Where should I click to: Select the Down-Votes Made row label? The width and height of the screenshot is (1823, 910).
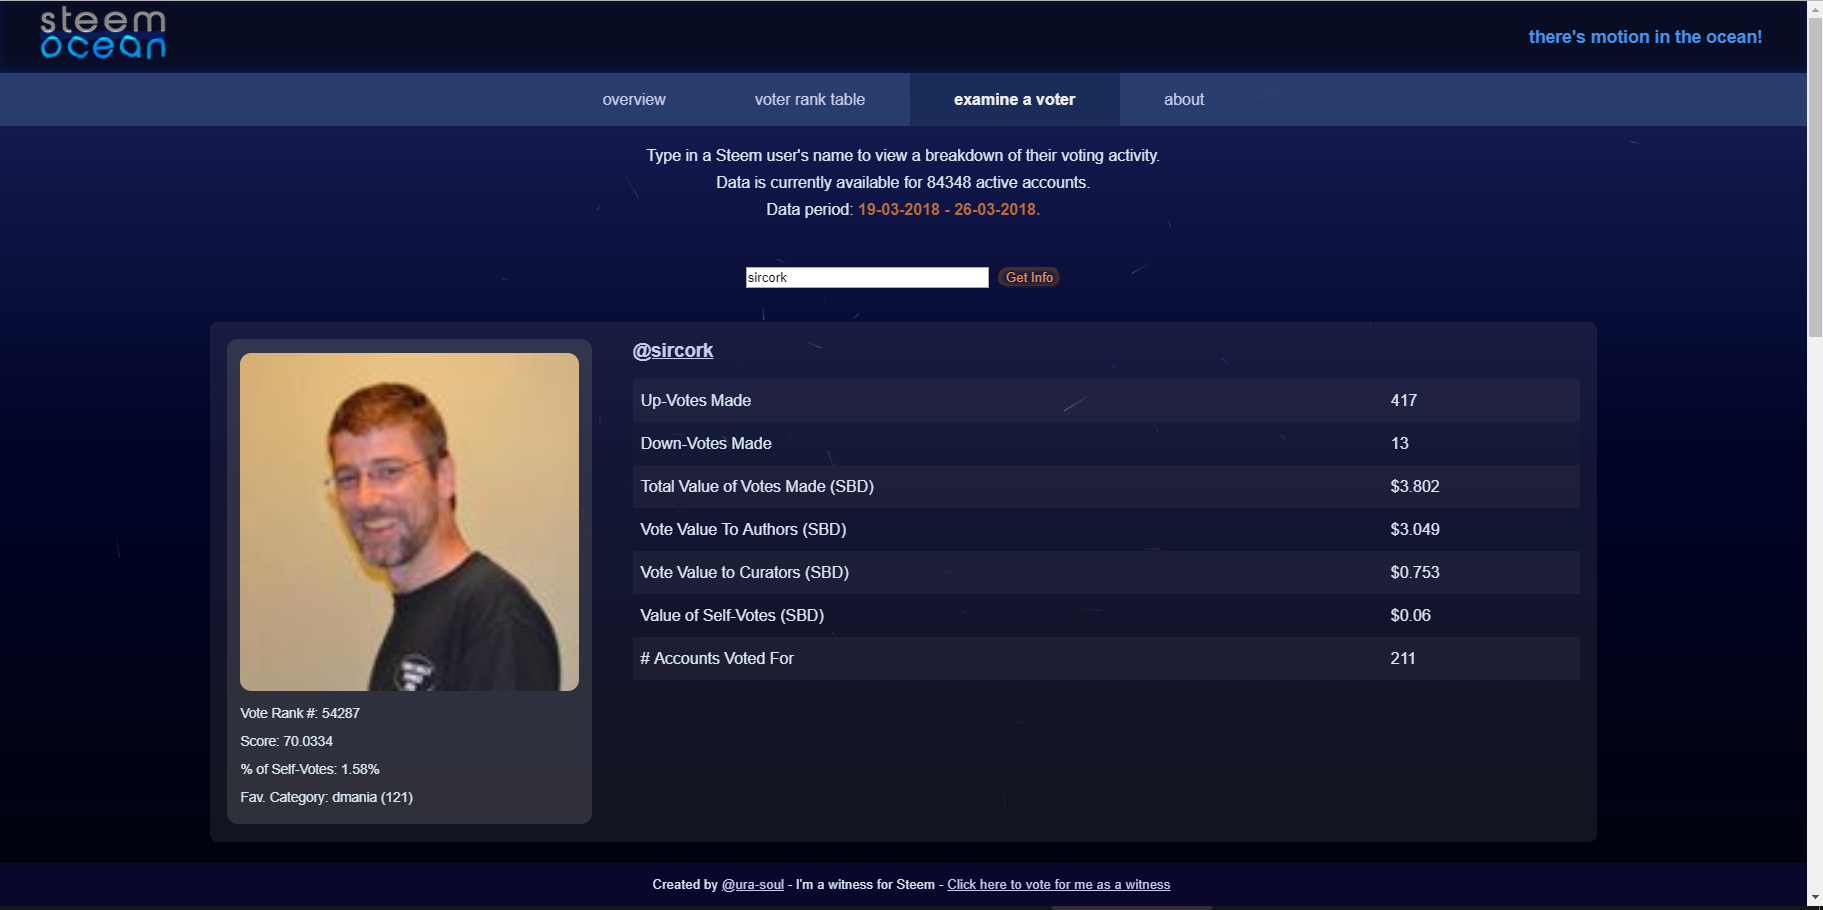(x=706, y=443)
